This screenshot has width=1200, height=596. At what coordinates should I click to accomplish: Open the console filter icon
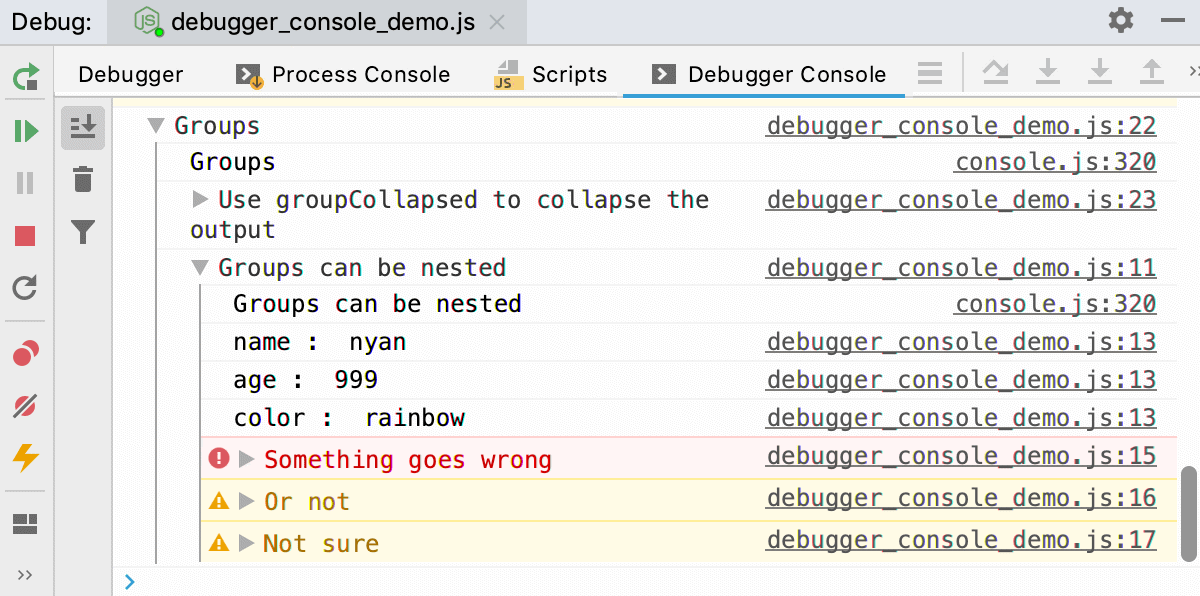coord(83,232)
